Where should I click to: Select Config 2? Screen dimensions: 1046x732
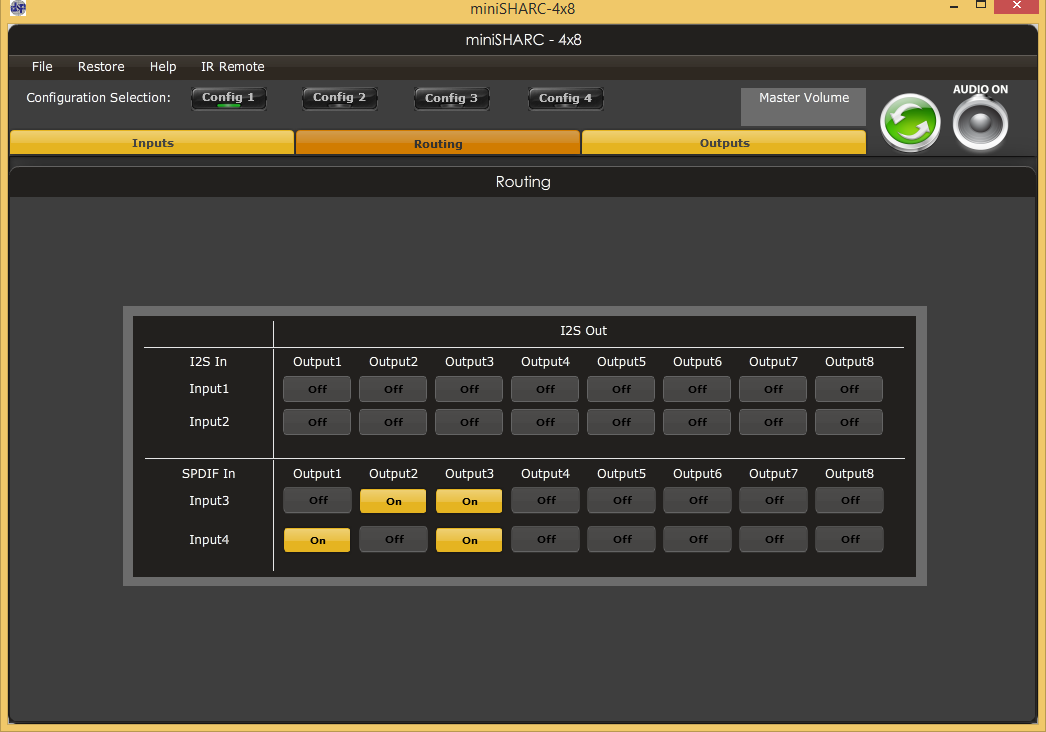[x=340, y=98]
